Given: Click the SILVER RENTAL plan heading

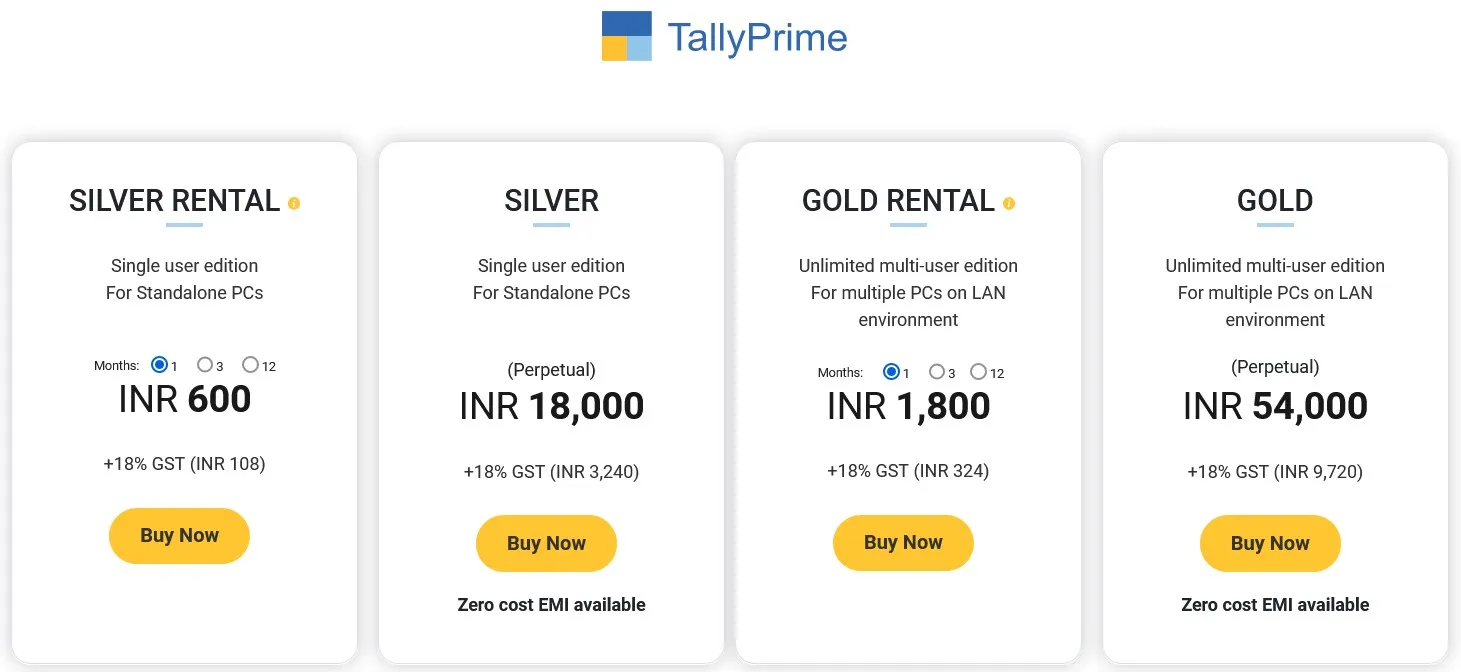Looking at the screenshot, I should (x=174, y=201).
